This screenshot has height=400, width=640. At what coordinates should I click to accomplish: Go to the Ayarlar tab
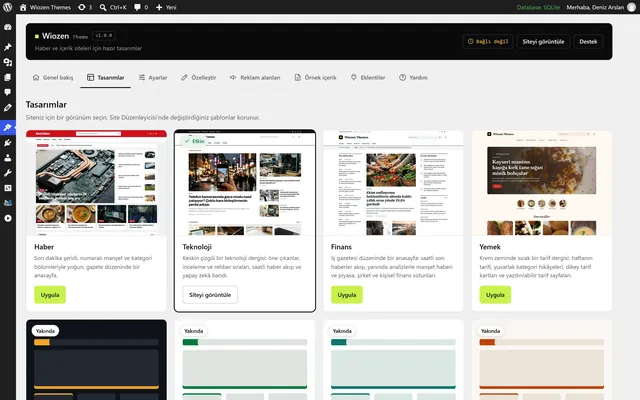click(x=153, y=78)
